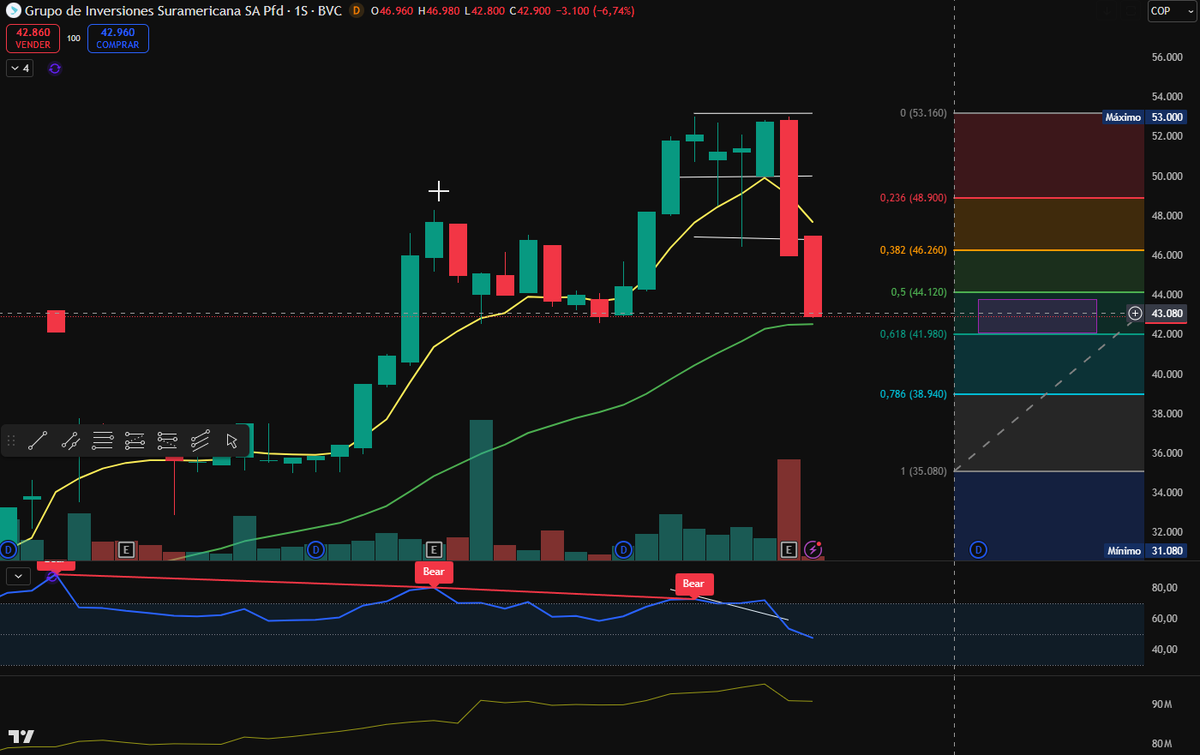
Task: Click the COMPRAR 42.960 buy button
Action: (x=117, y=39)
